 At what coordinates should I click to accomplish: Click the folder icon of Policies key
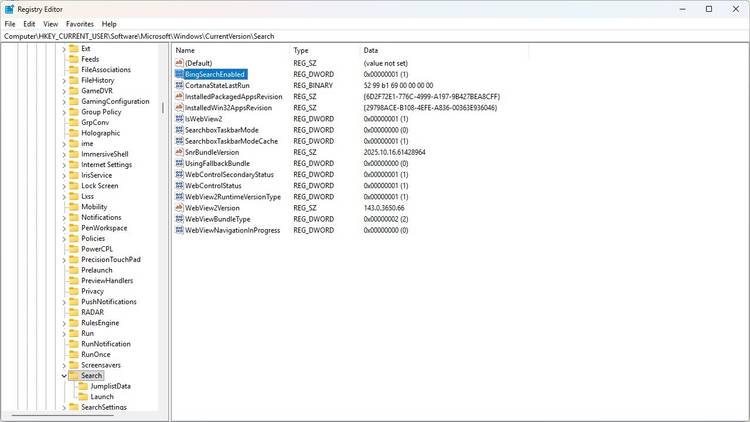click(x=74, y=238)
